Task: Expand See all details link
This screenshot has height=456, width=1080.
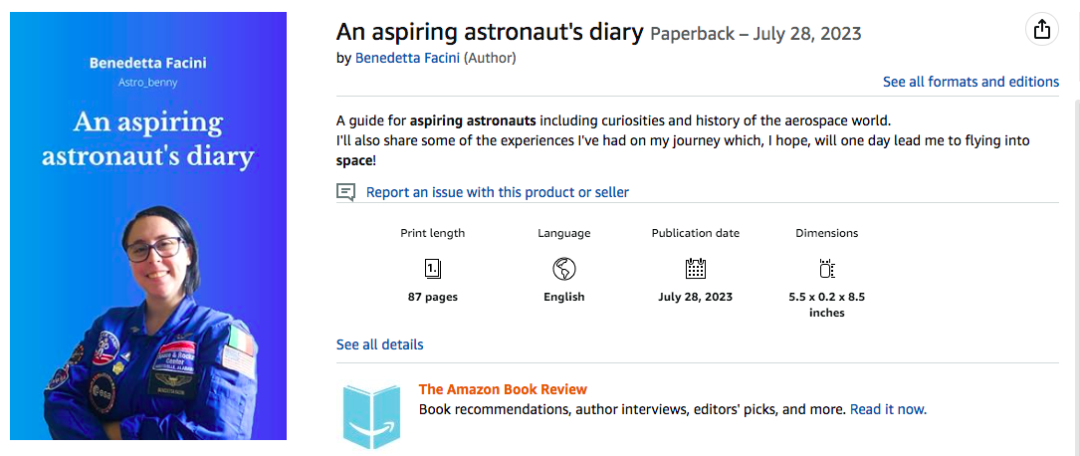Action: coord(380,345)
